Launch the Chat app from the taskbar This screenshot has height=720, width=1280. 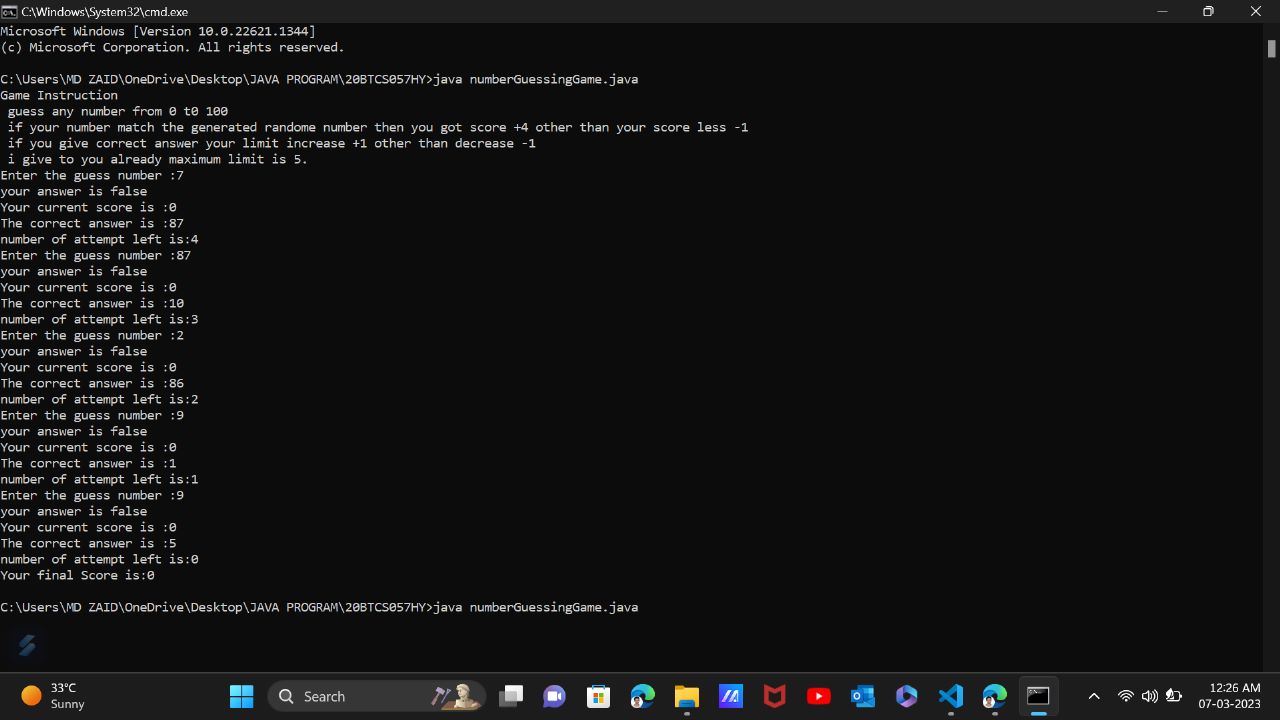pos(554,696)
